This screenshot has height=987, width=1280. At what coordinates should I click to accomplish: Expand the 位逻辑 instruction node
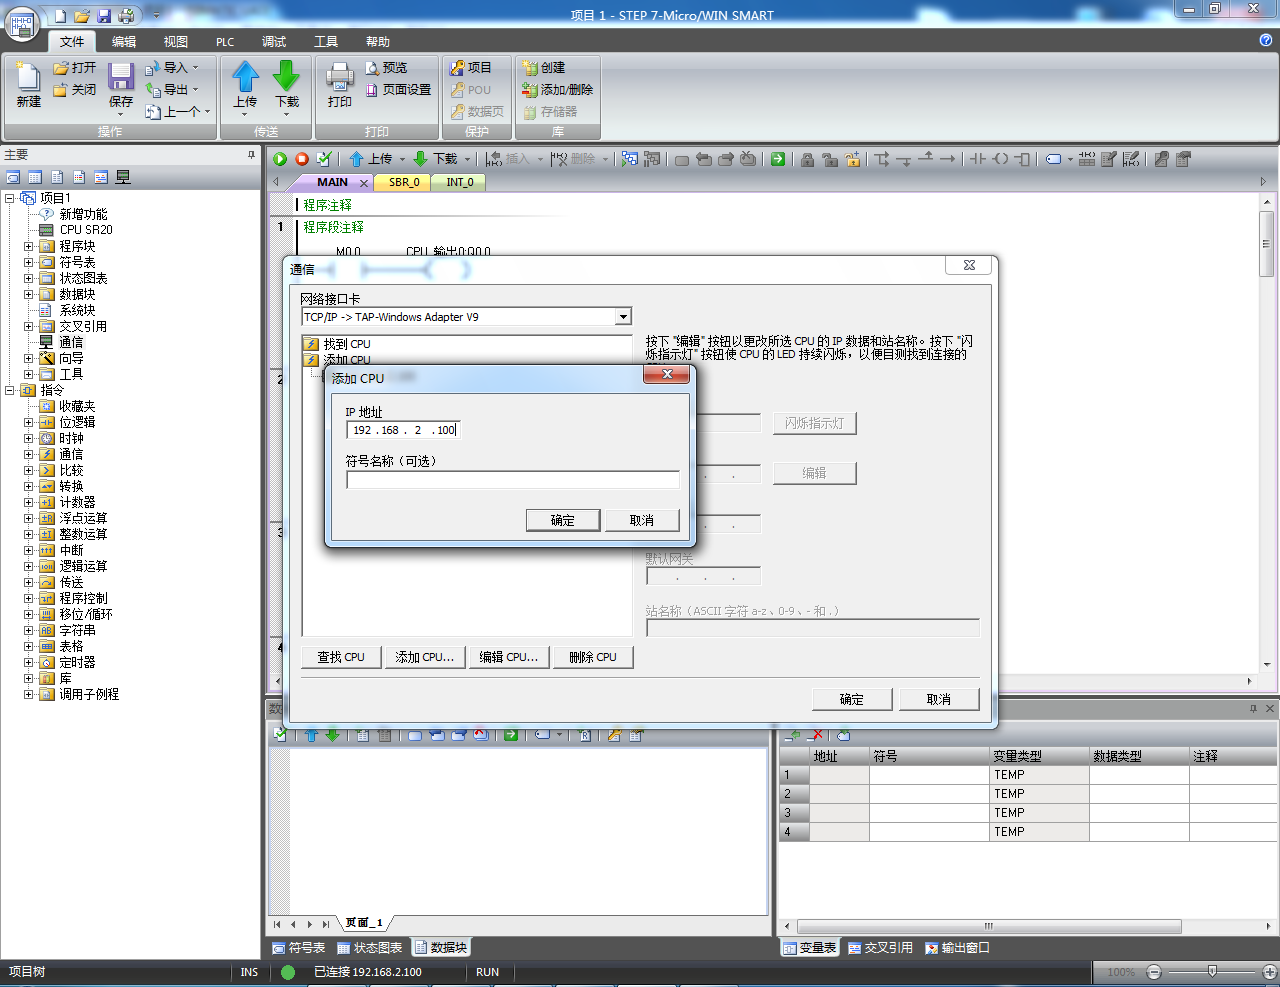29,422
